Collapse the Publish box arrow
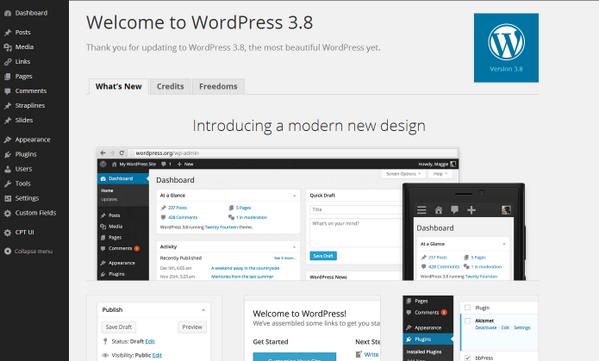 203,310
